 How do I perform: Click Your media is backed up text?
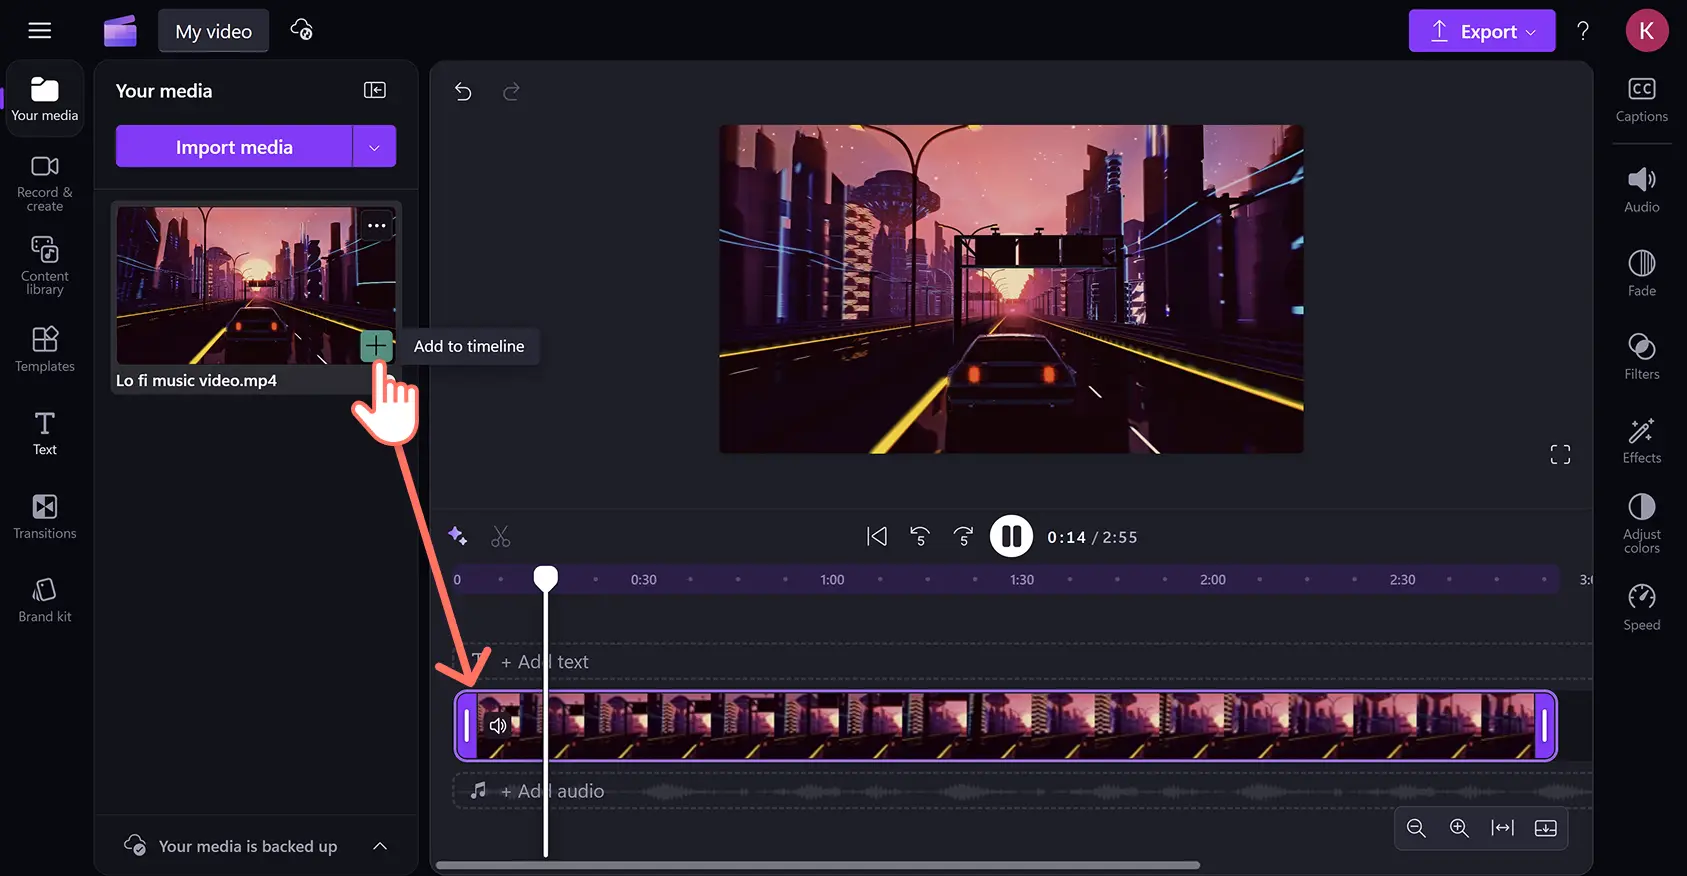[248, 846]
